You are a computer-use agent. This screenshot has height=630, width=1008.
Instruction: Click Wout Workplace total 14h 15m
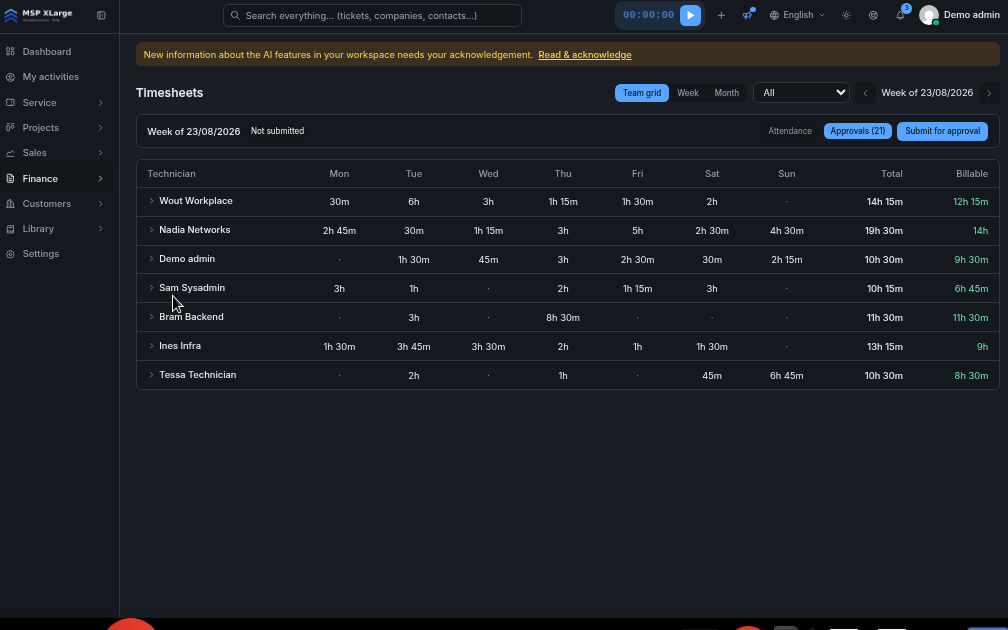[x=885, y=202]
